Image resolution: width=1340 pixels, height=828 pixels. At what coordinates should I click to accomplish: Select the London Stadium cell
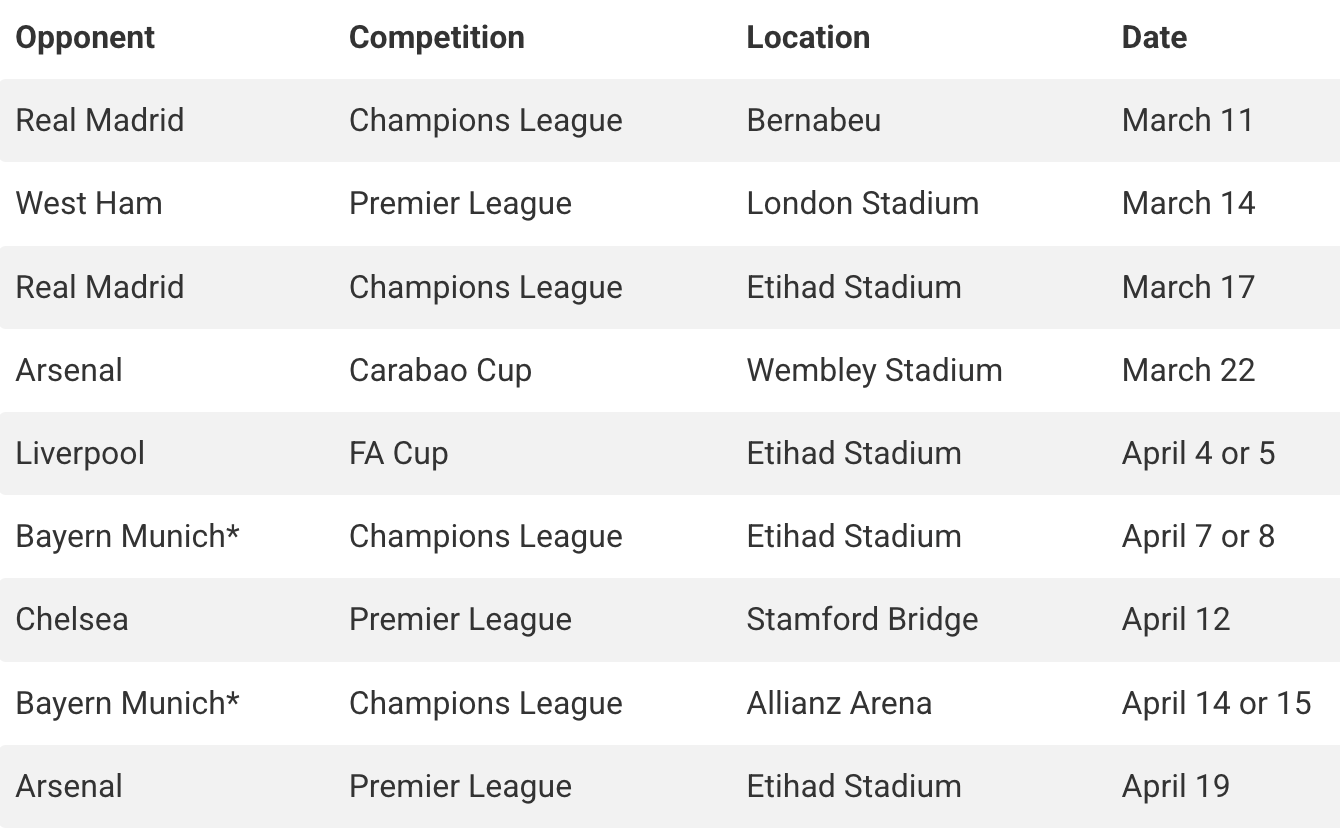click(x=862, y=204)
